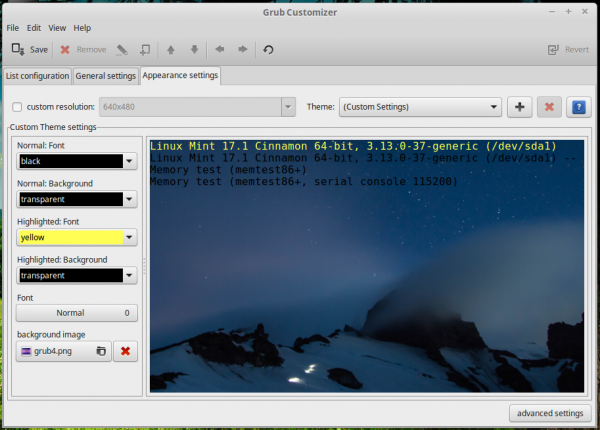Remove background image with red X
The image size is (600, 430).
click(x=126, y=351)
